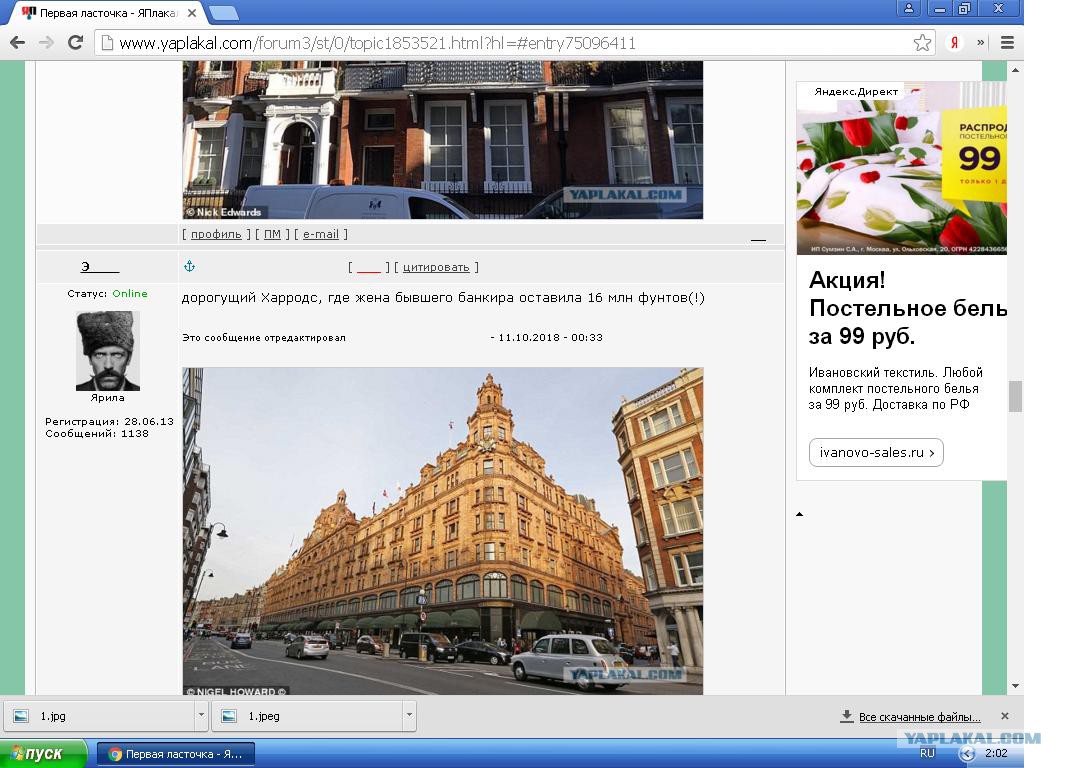
Task: Open the Chrome hamburger menu
Action: point(1008,43)
